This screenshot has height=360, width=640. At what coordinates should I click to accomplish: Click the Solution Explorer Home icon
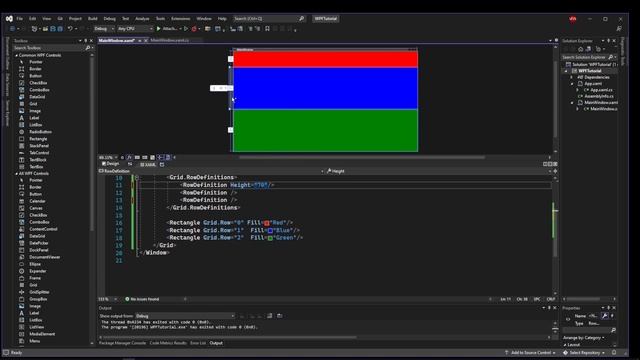580,49
